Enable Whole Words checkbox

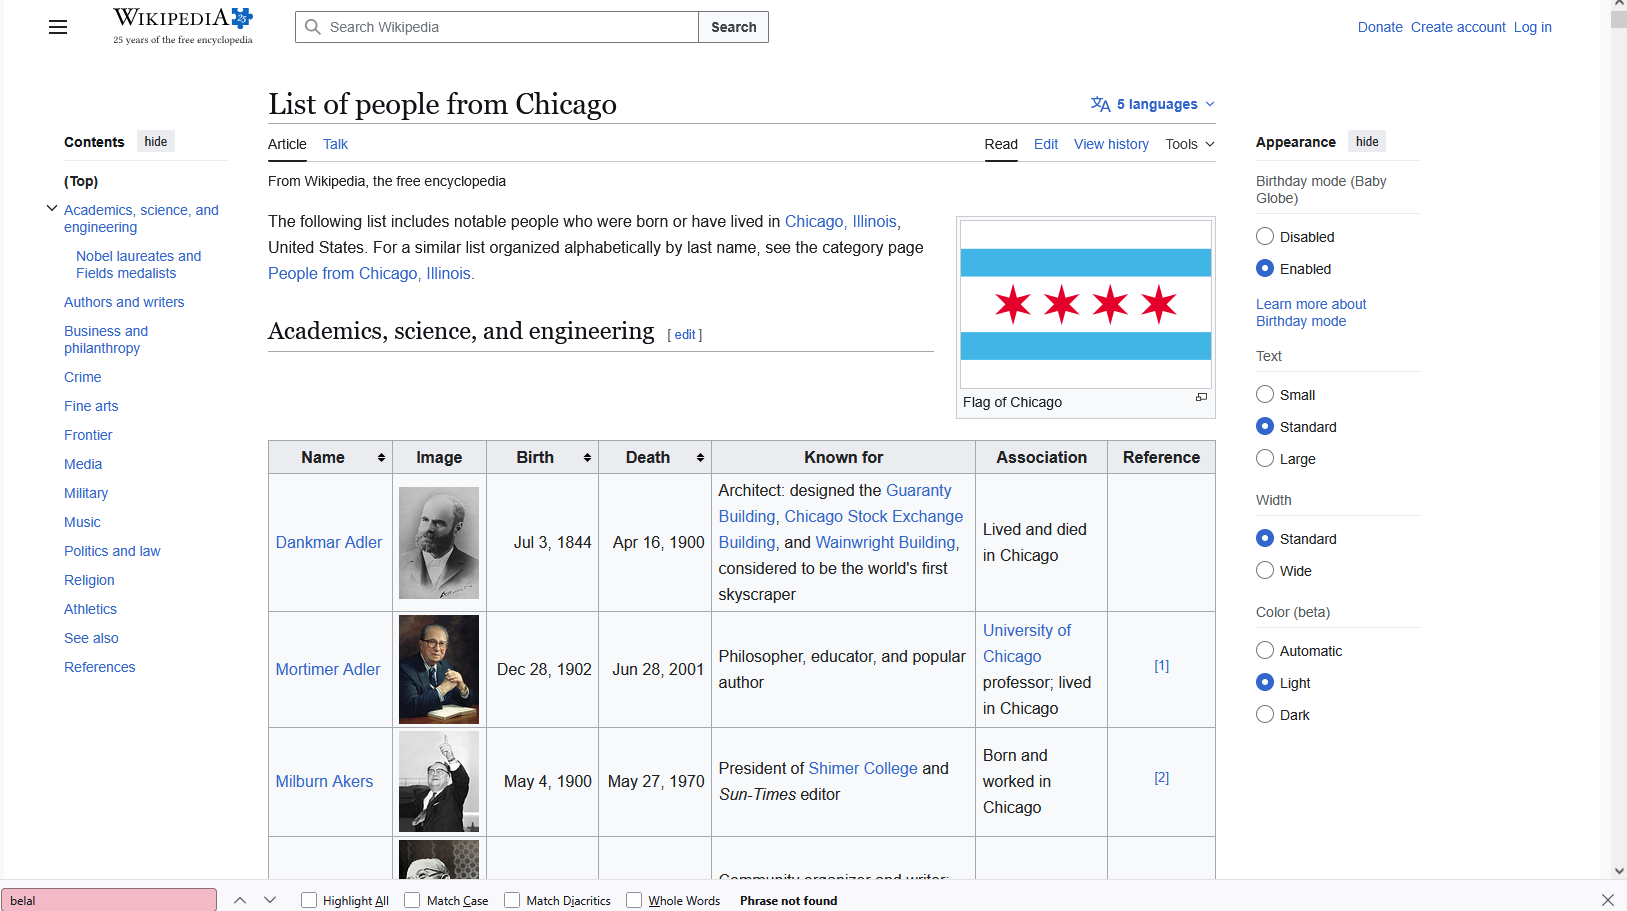[634, 900]
